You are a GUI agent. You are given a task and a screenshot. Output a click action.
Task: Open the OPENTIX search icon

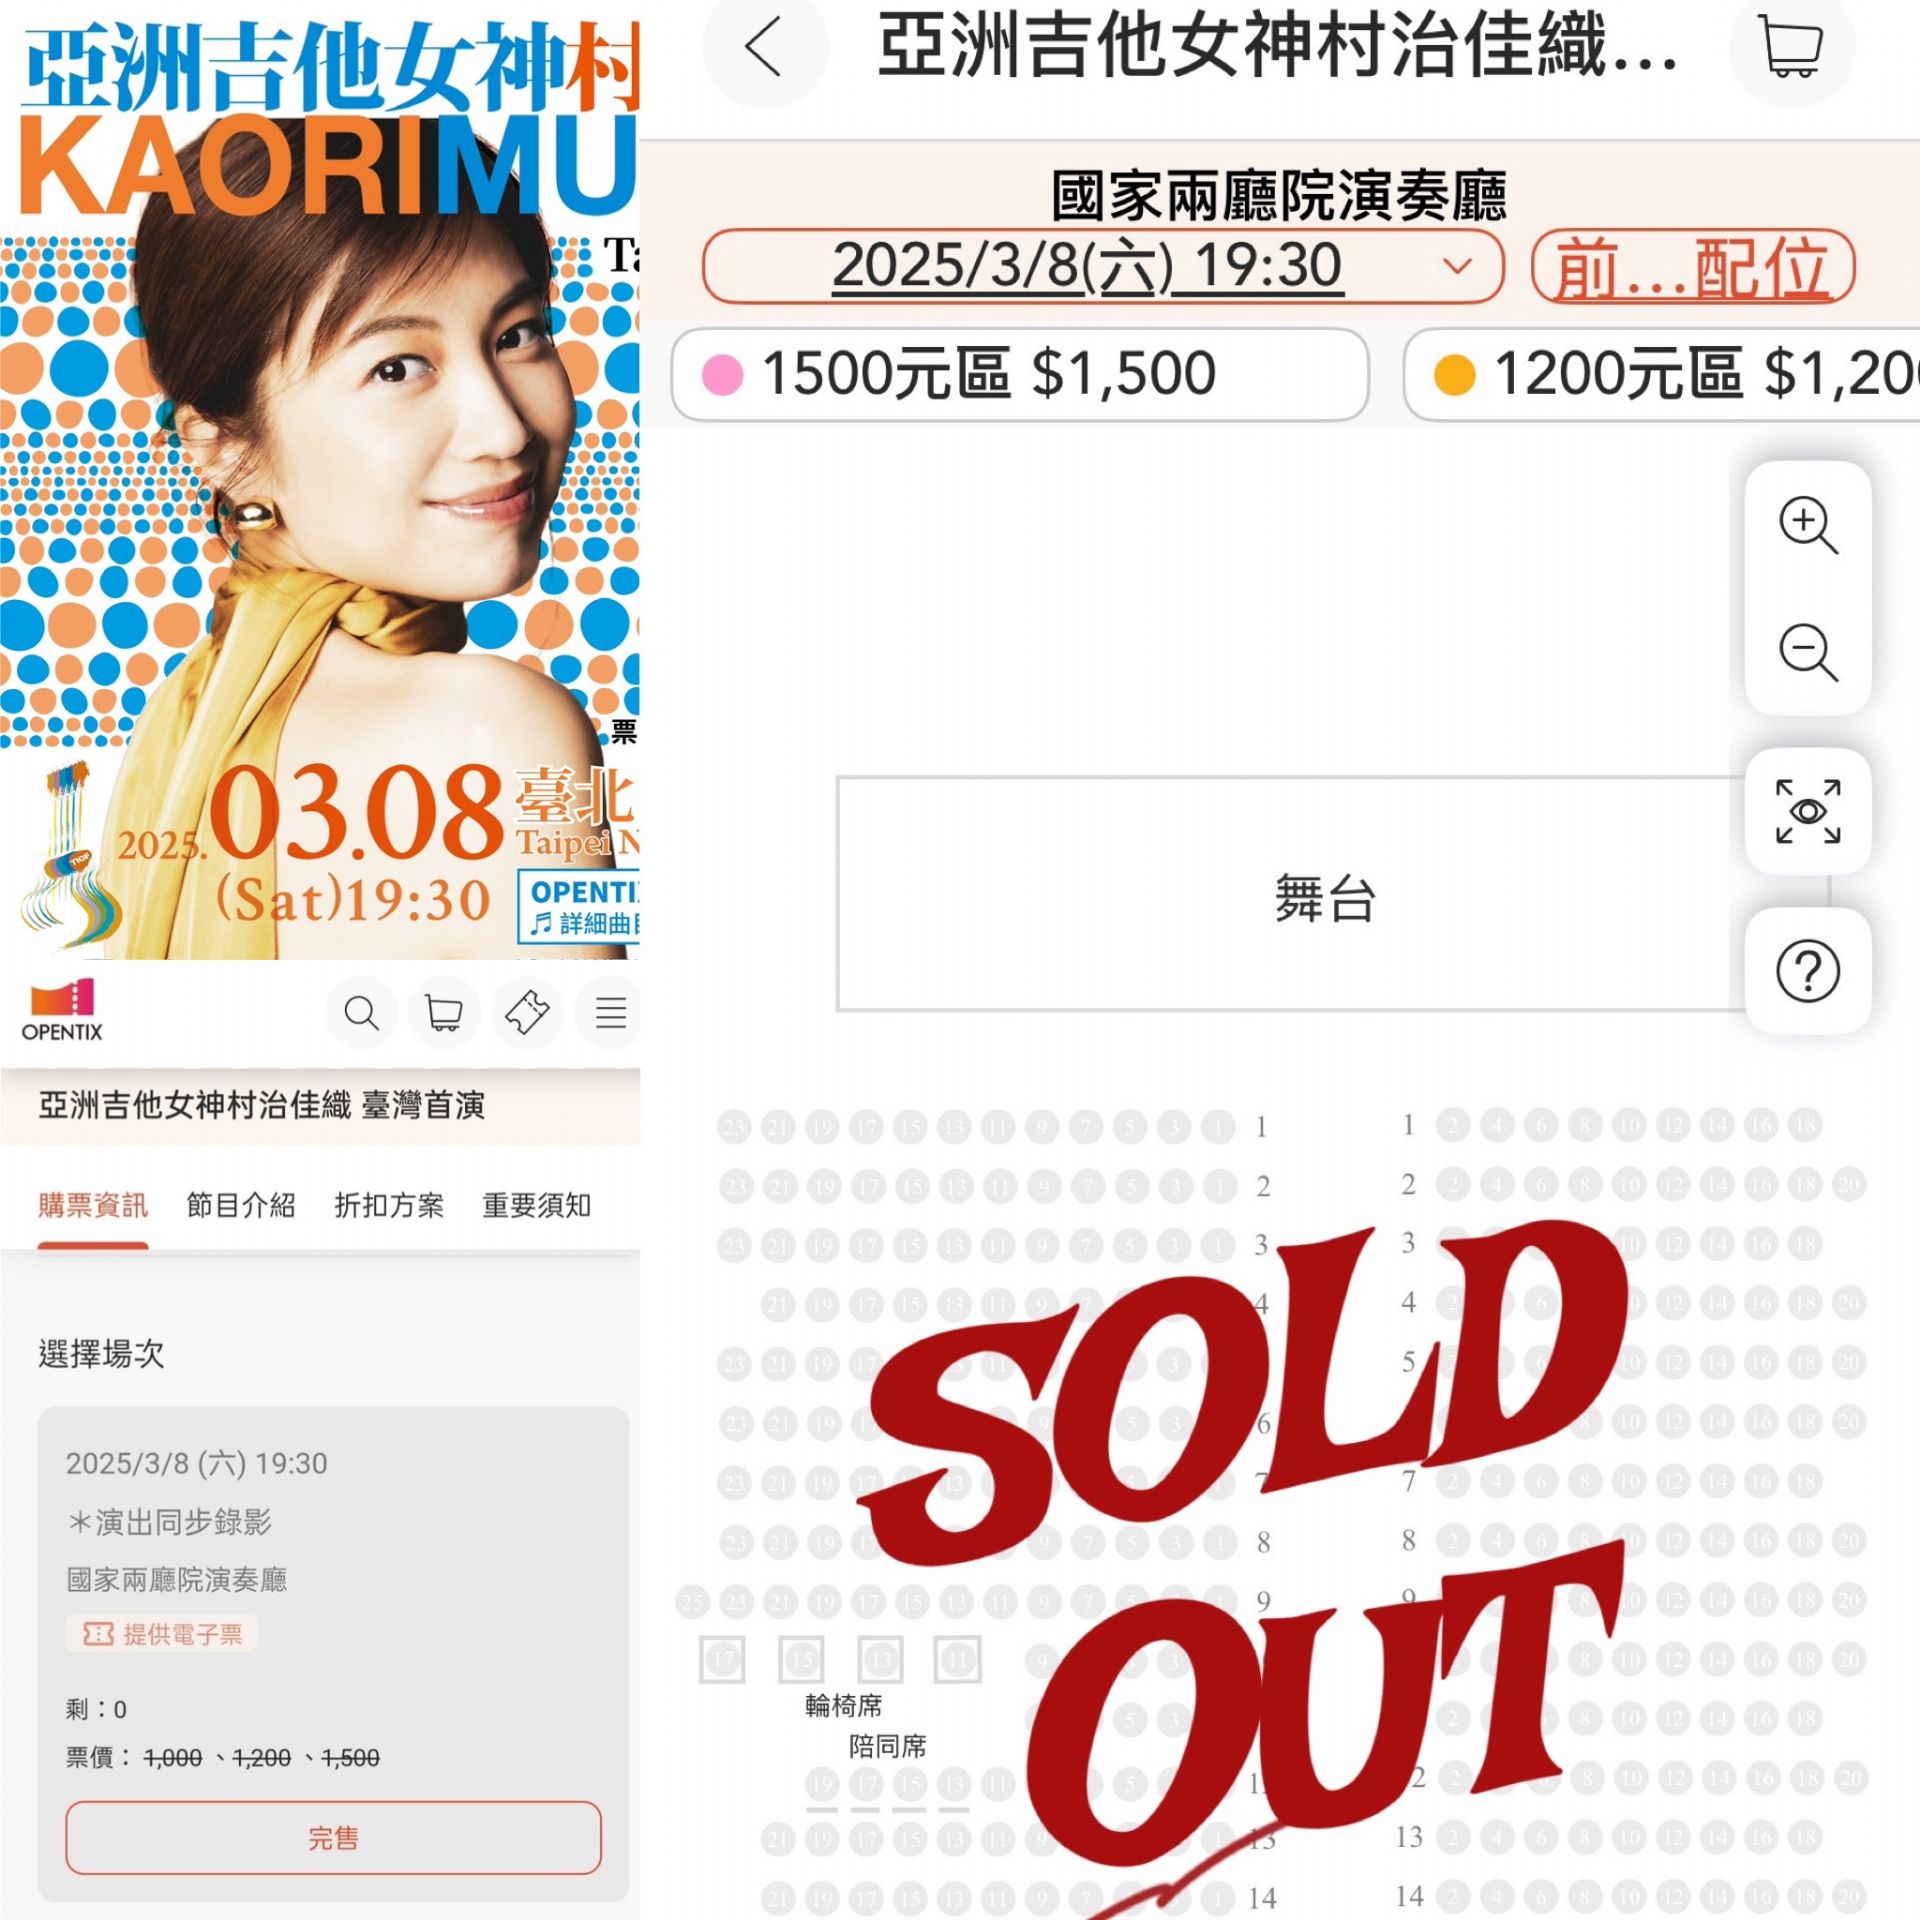361,1013
